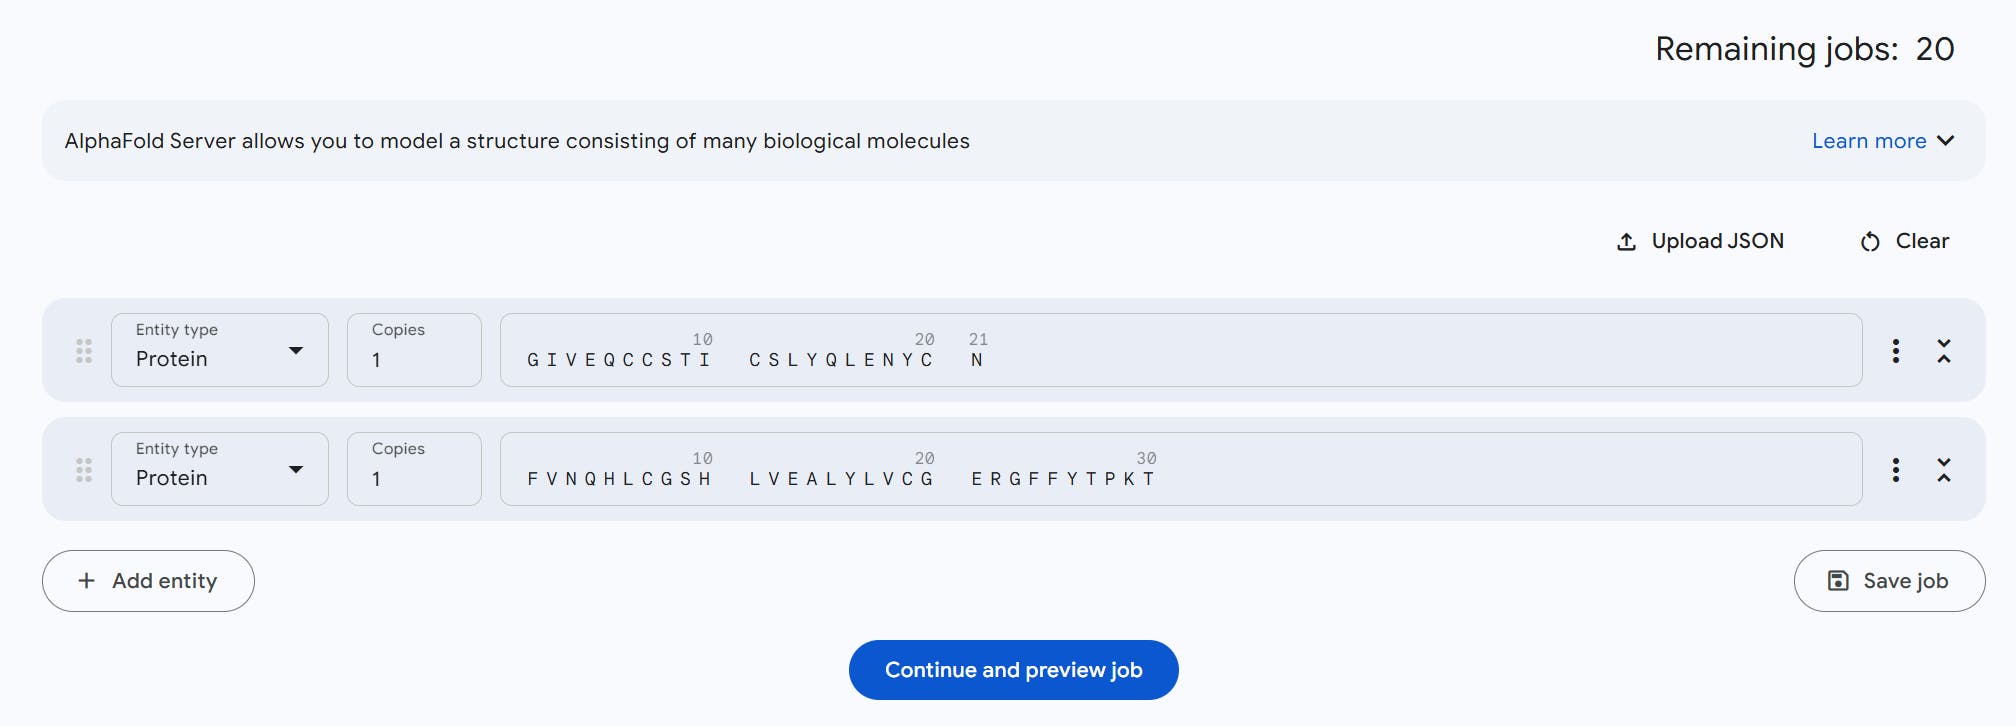Follow the Learn more link
2016x726 pixels.
[x=1868, y=141]
